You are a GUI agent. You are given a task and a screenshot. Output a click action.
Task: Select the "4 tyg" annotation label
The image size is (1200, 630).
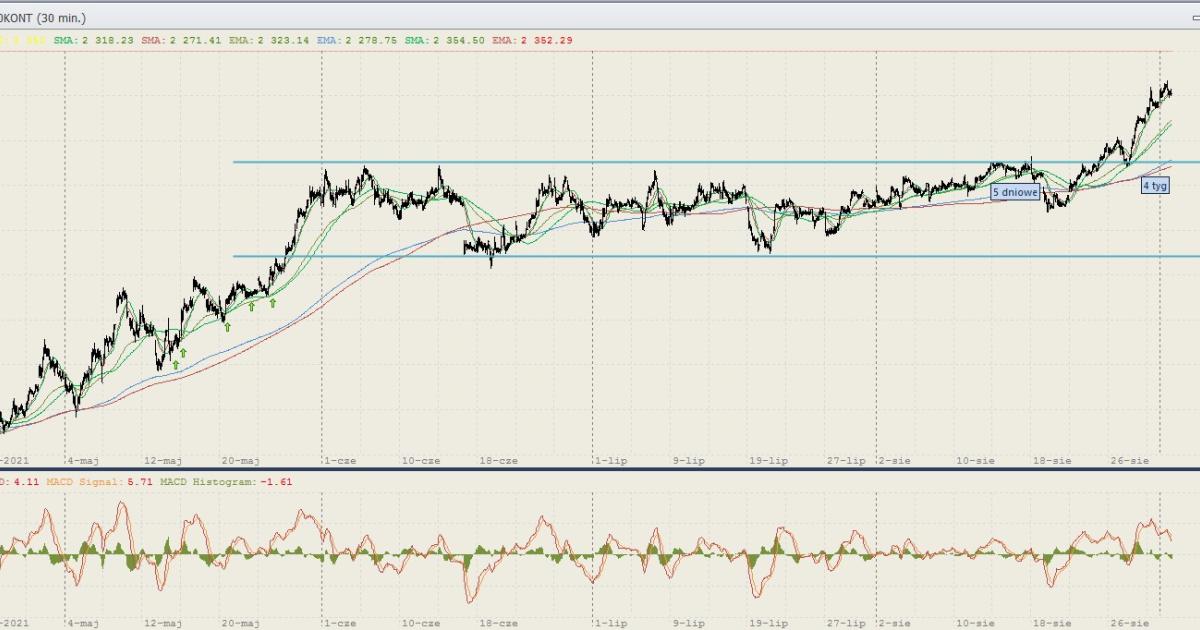click(1155, 186)
